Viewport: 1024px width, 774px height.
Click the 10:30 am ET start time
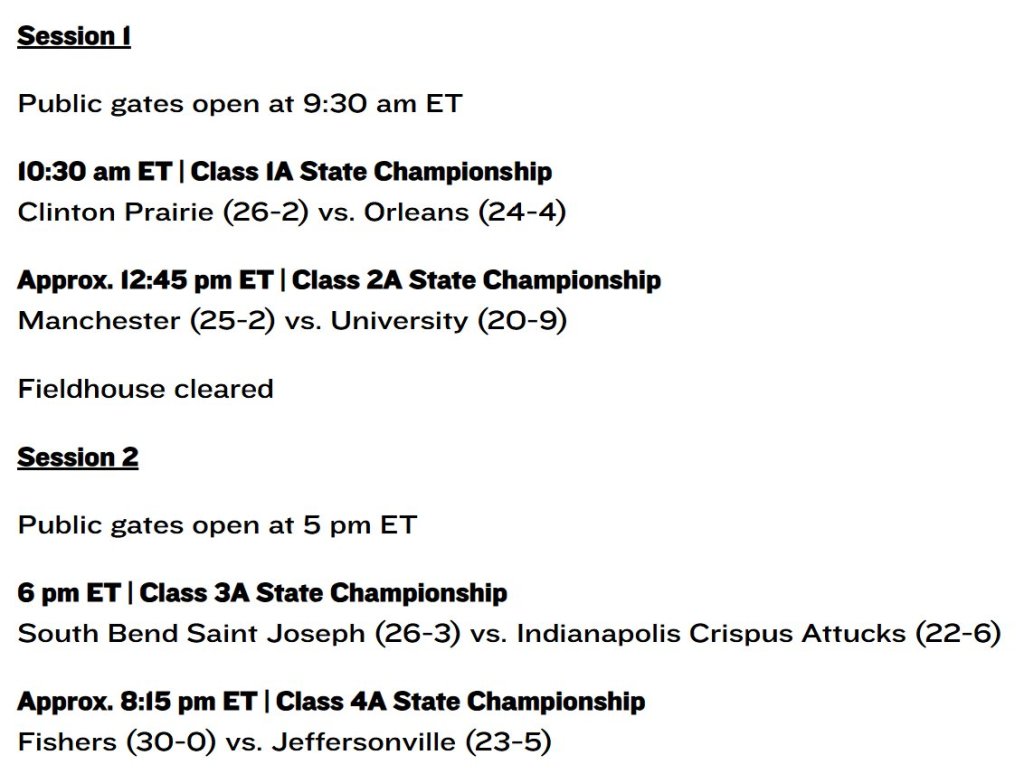pos(95,172)
